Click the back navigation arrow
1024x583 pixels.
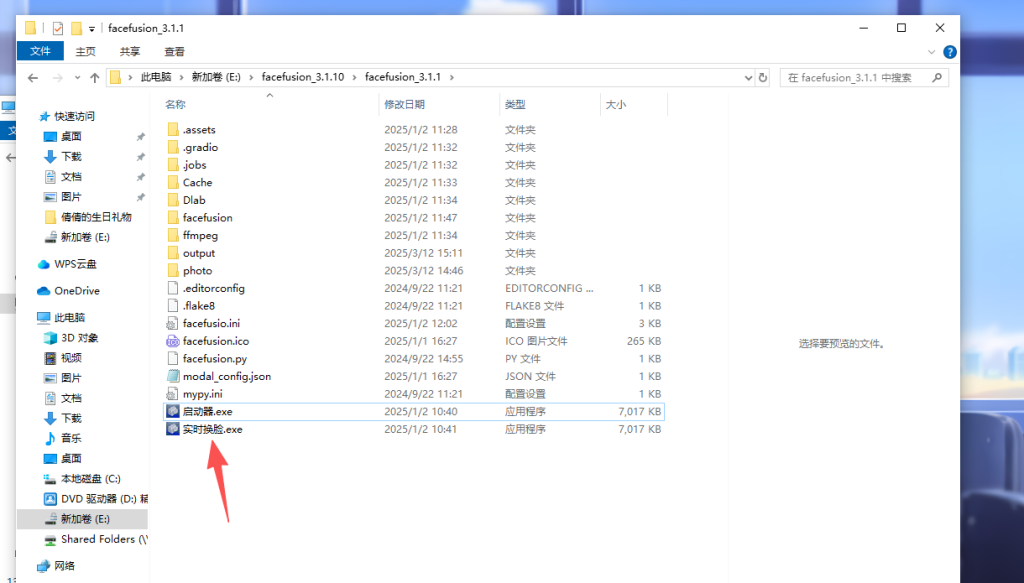click(x=33, y=77)
